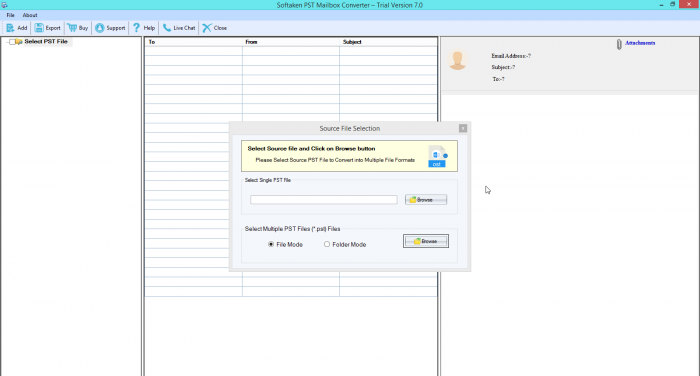Viewport: 700px width, 376px height.
Task: Tick the Select PST File checkbox
Action: pos(12,42)
